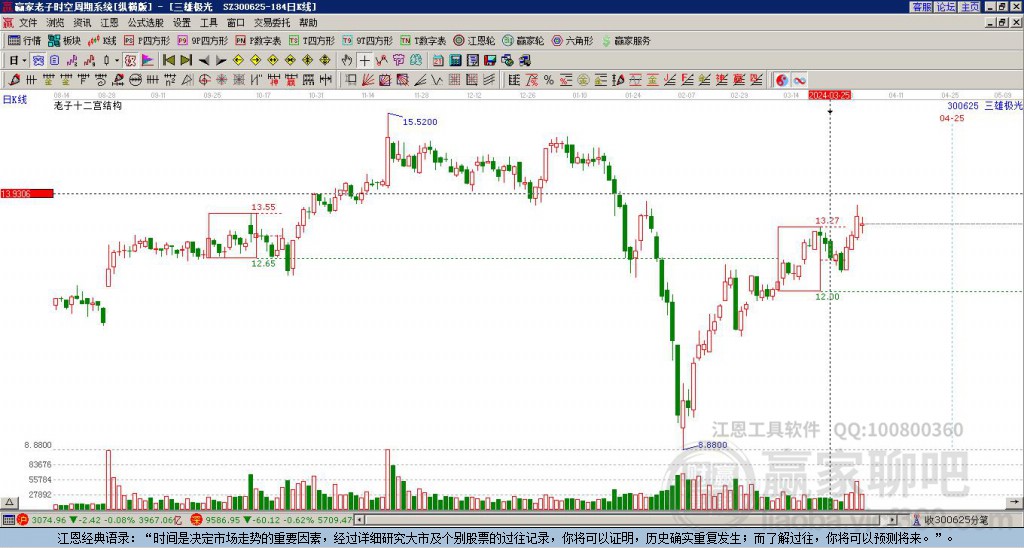Click the 老子十二宫结构 label
1024x548 pixels.
88,105
